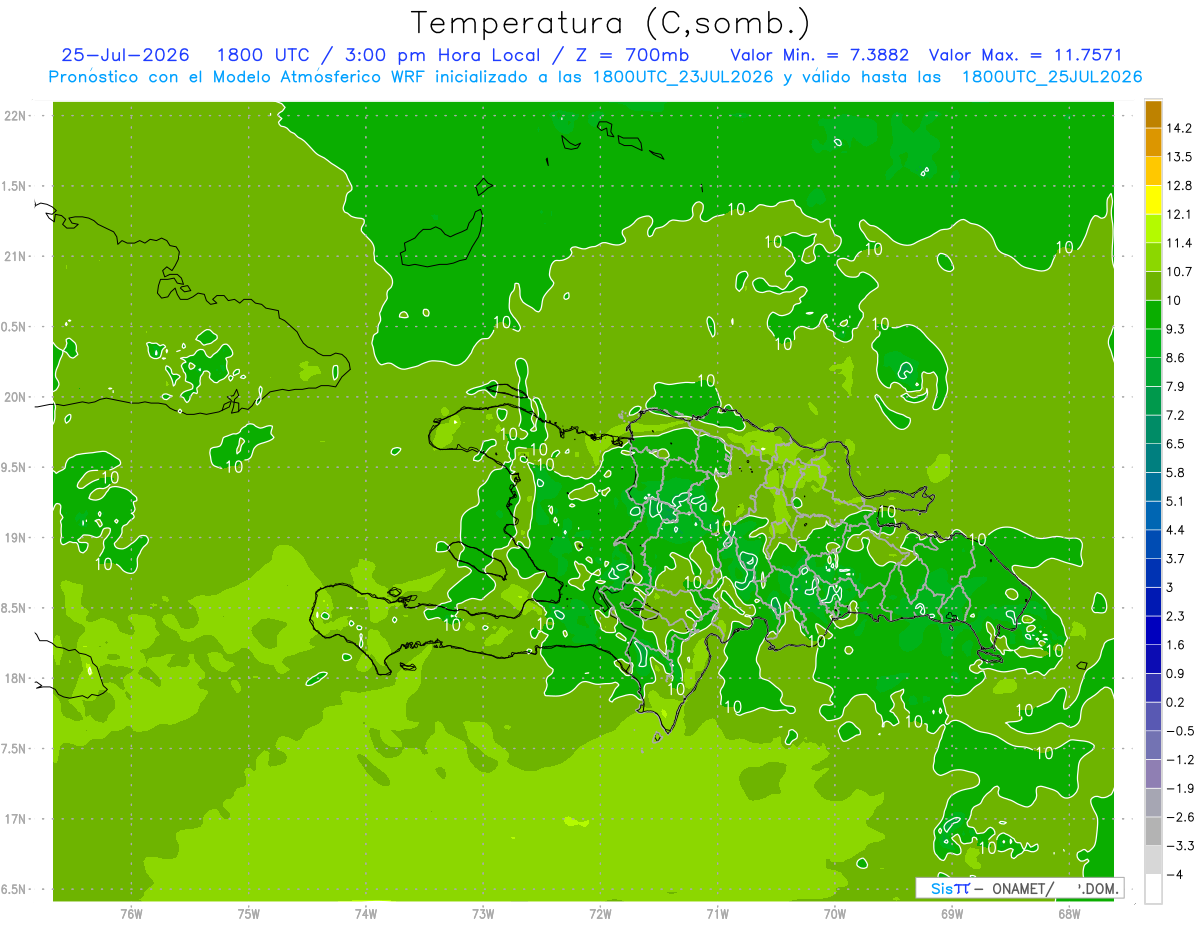Click the colorbar label '12.8'
1200x927 pixels.
click(1179, 186)
